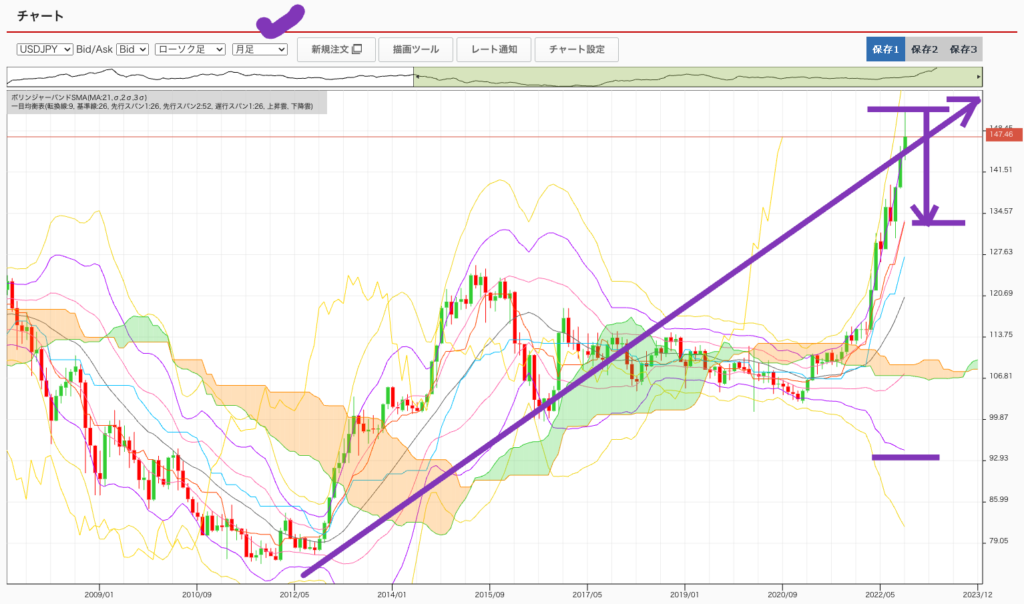Viewport: 1024px width, 604px height.
Task: Click the 85.99 price axis label
Action: pyautogui.click(x=1000, y=500)
